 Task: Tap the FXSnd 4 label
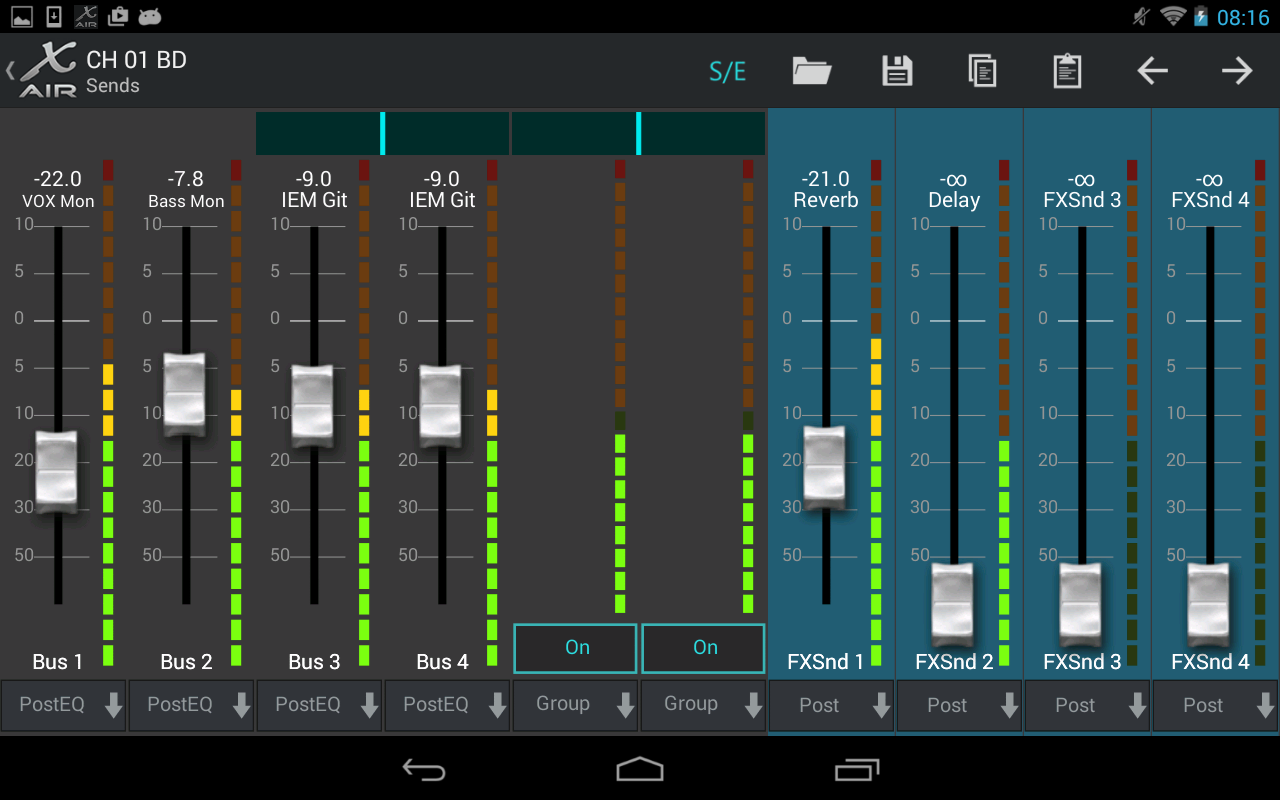1210,661
